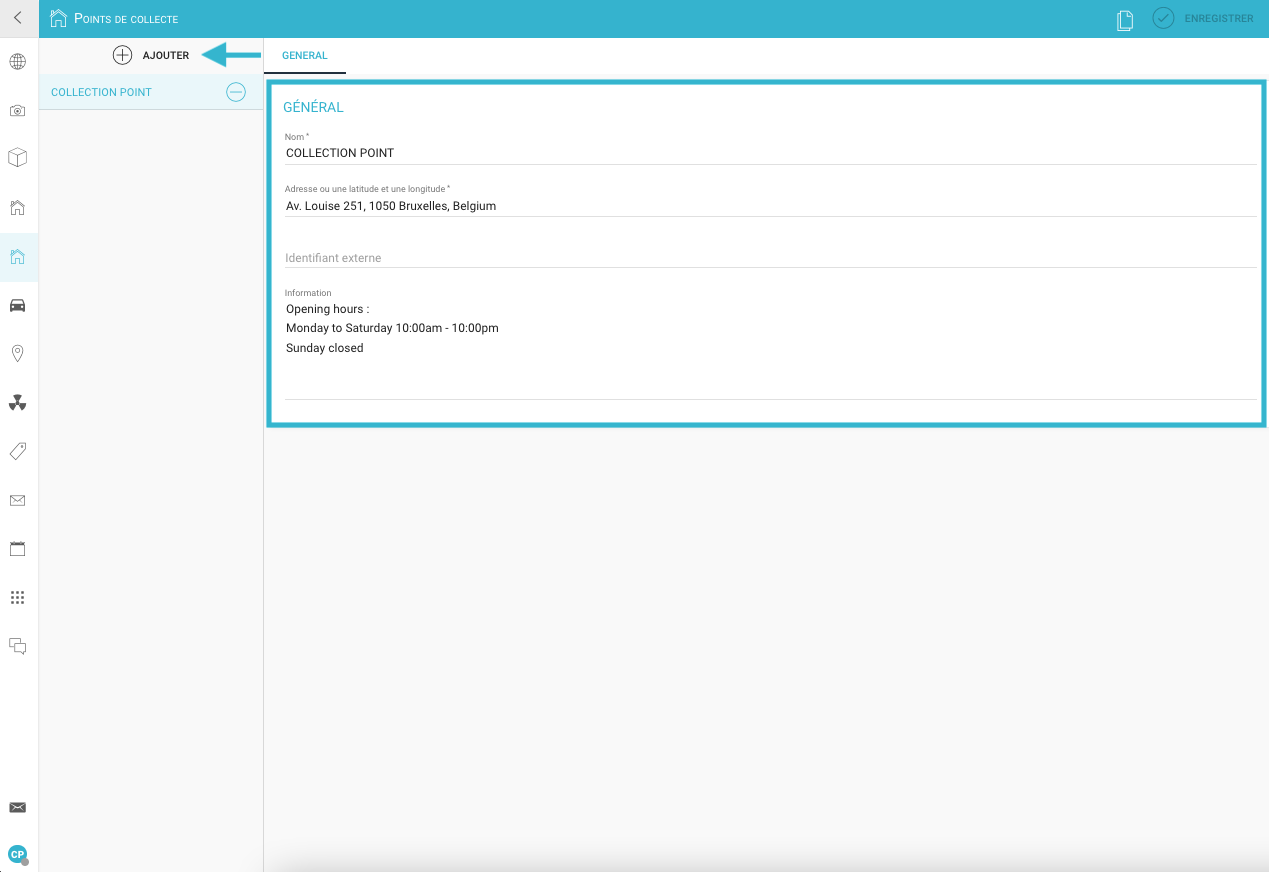This screenshot has width=1269, height=872.
Task: Open the 3D cube section in the sidebar
Action: [x=17, y=158]
